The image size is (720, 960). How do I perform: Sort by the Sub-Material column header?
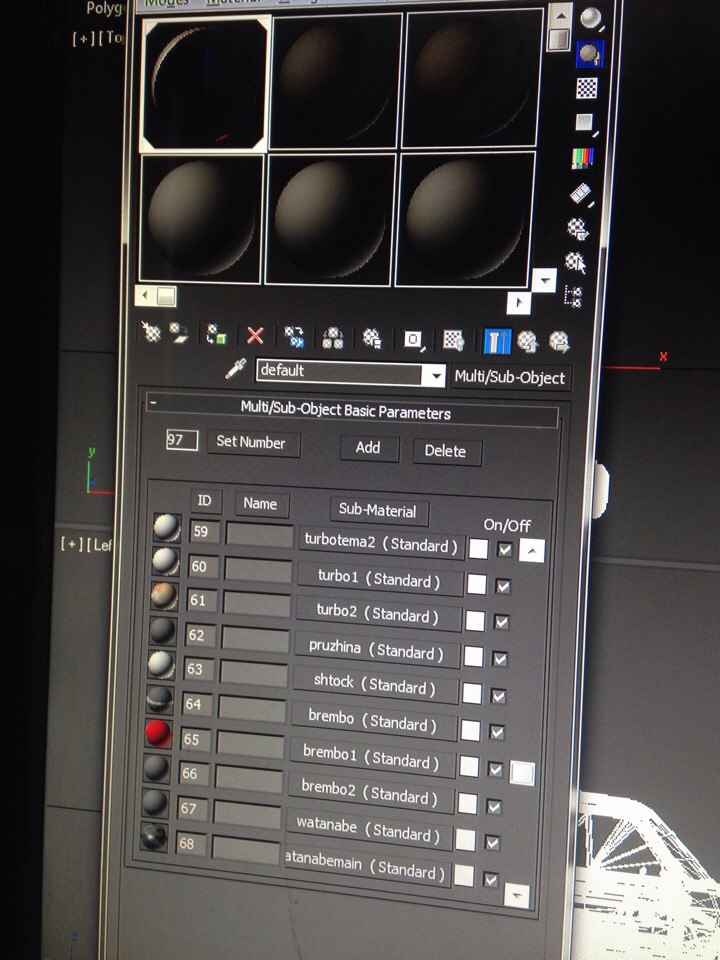pyautogui.click(x=379, y=511)
